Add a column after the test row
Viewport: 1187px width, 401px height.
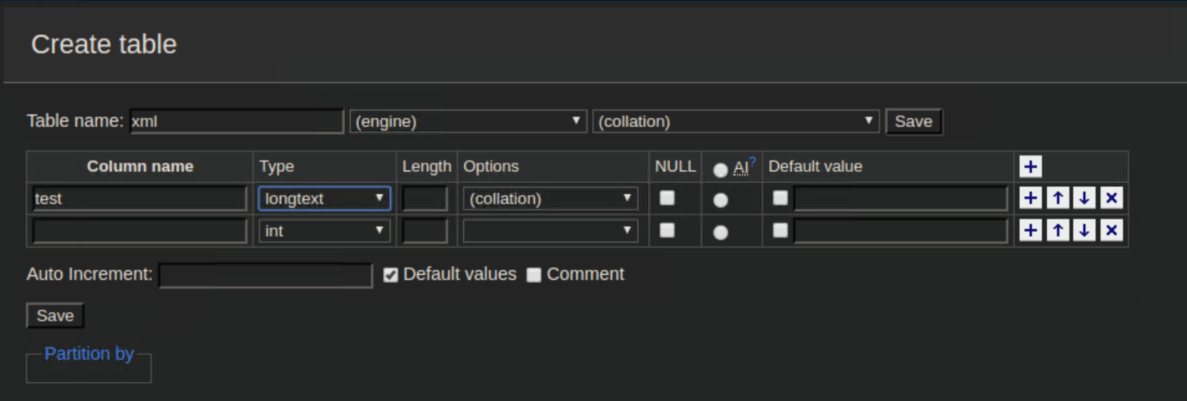1030,198
